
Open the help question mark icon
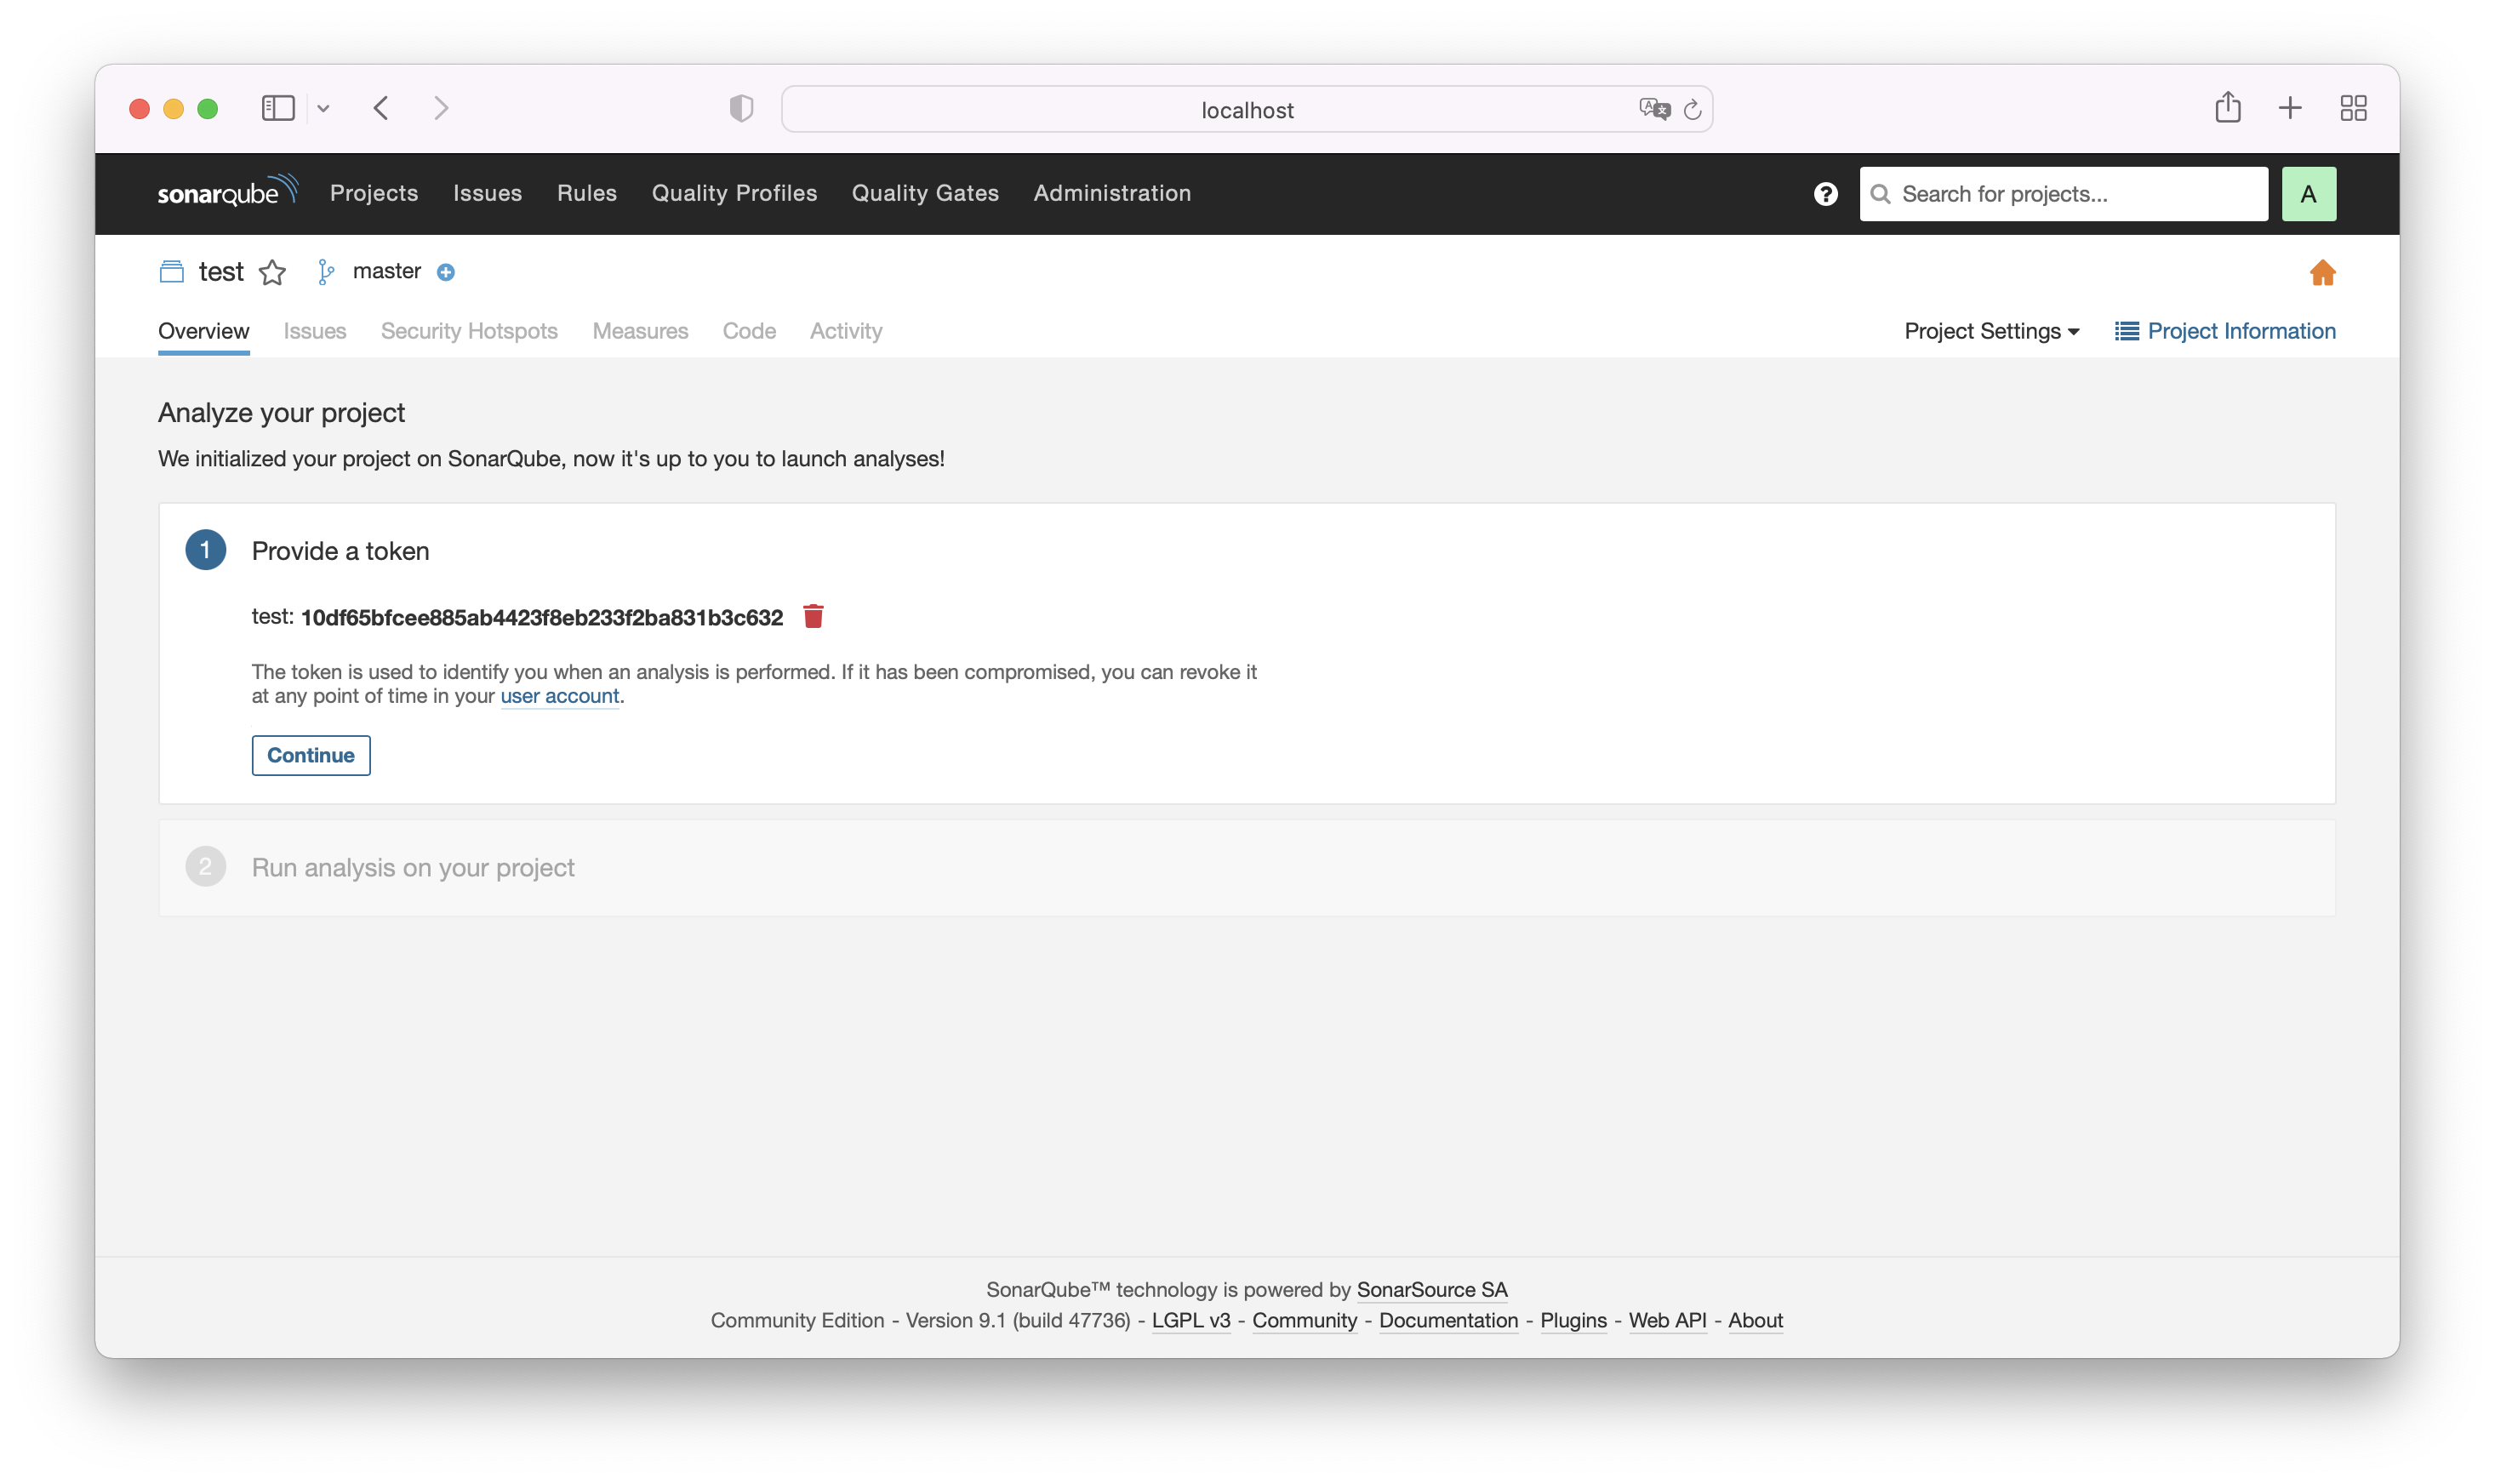1825,194
